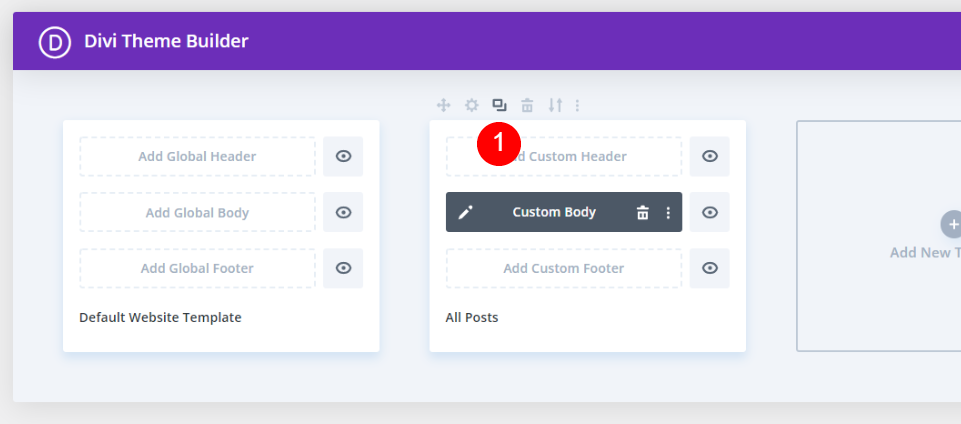961x424 pixels.
Task: Click the export/import arrows icon for template
Action: [555, 105]
